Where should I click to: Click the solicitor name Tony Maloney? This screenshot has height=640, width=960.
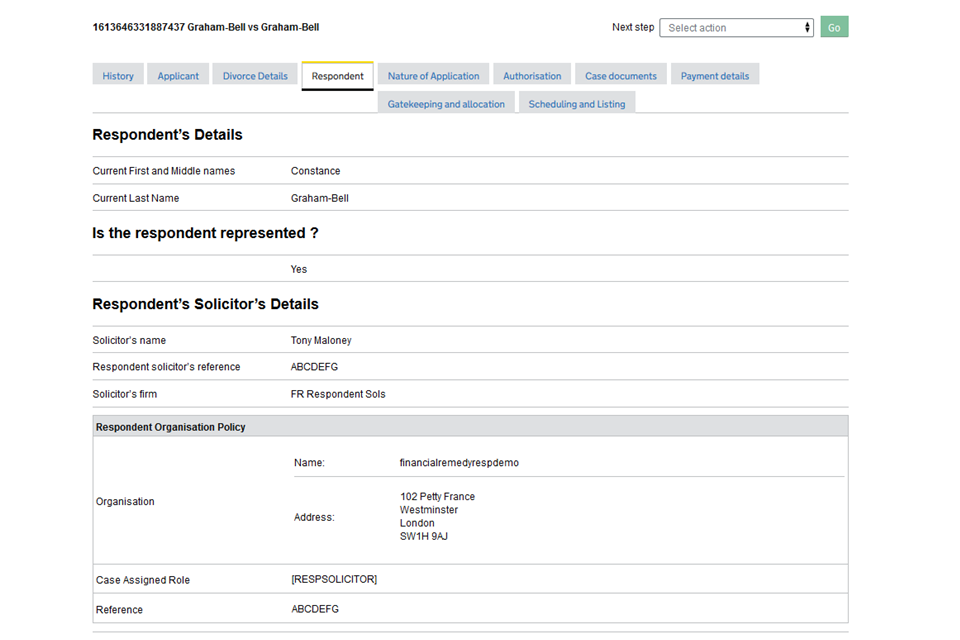[x=321, y=340]
